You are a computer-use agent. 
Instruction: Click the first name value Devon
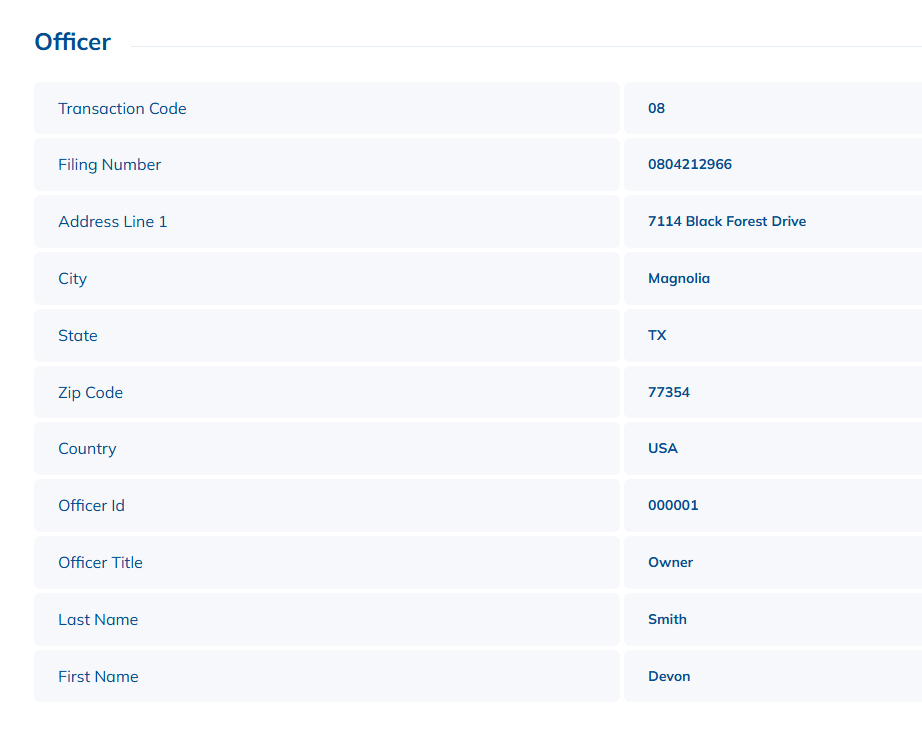click(669, 677)
